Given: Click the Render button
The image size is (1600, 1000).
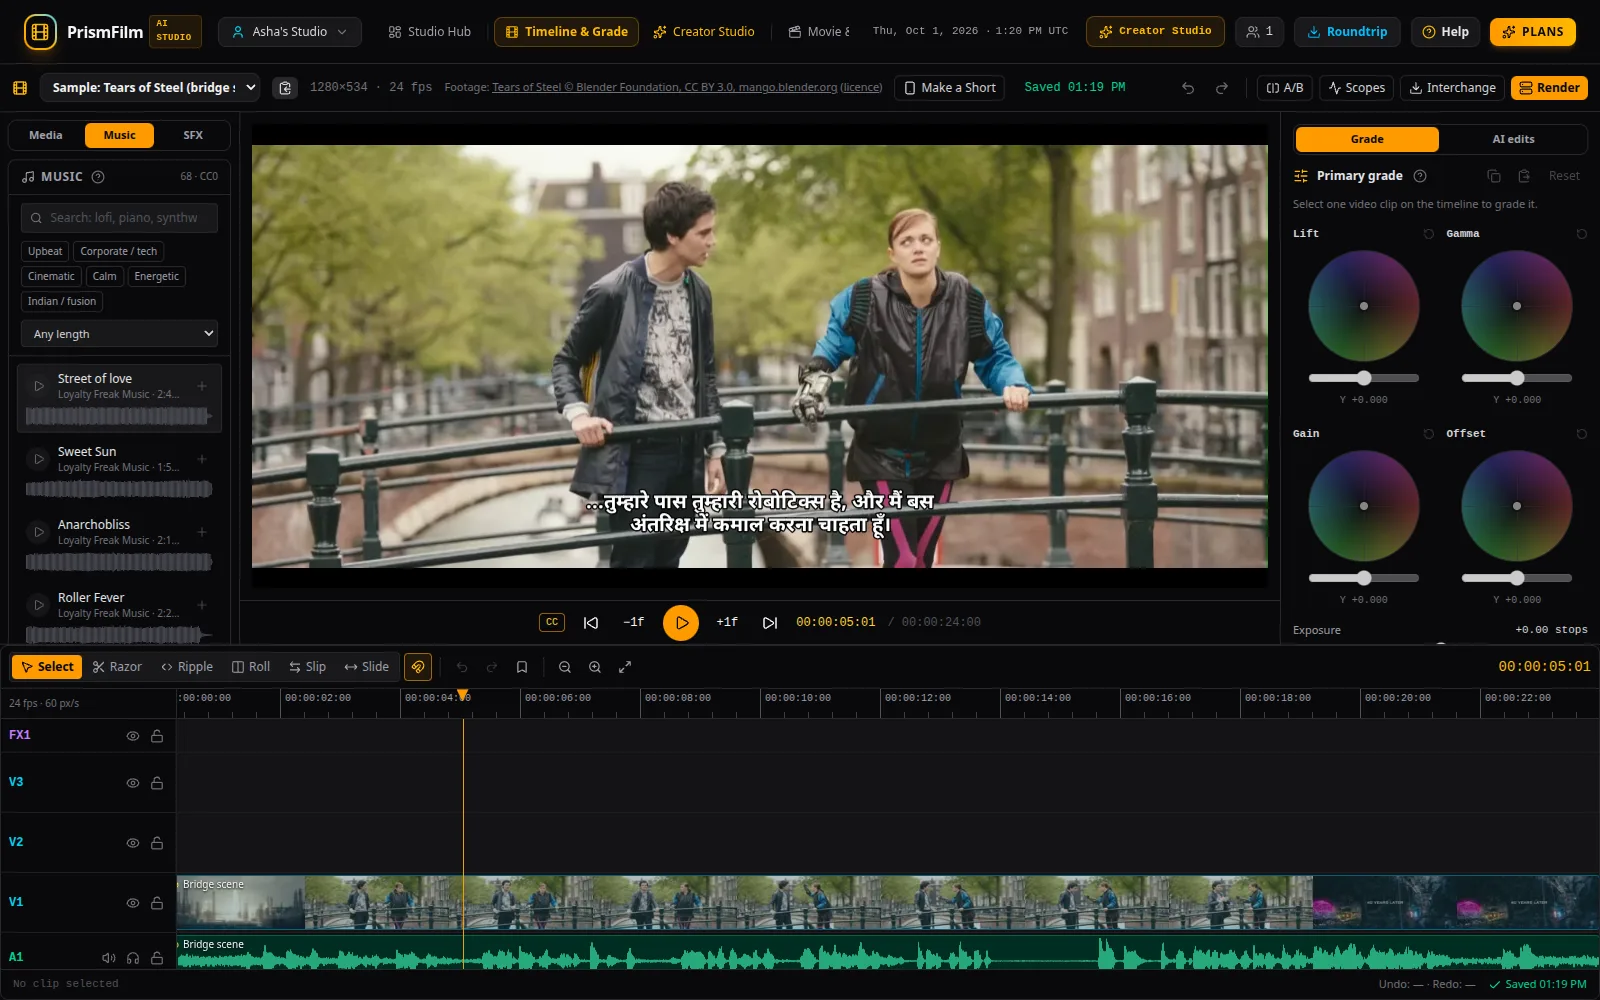Looking at the screenshot, I should [x=1549, y=88].
